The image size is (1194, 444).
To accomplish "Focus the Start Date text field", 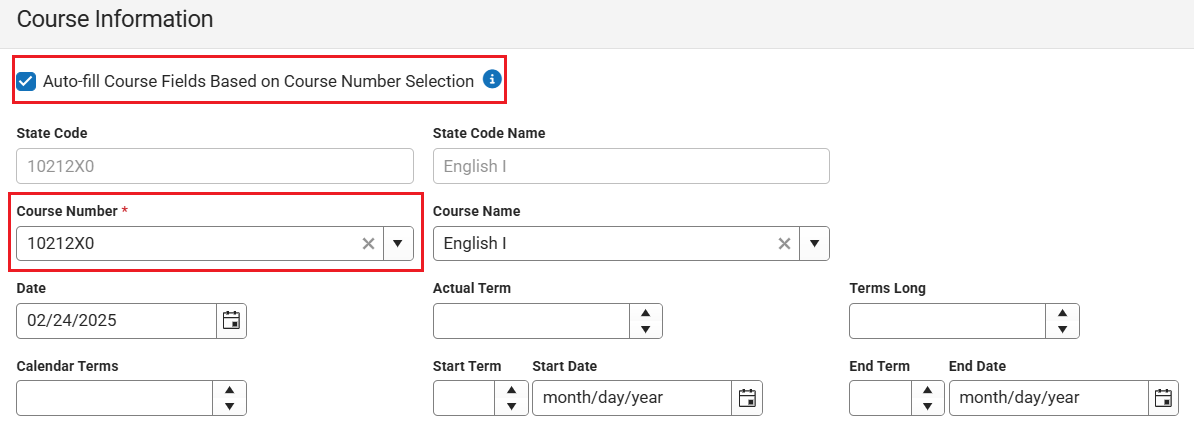I will pyautogui.click(x=632, y=398).
